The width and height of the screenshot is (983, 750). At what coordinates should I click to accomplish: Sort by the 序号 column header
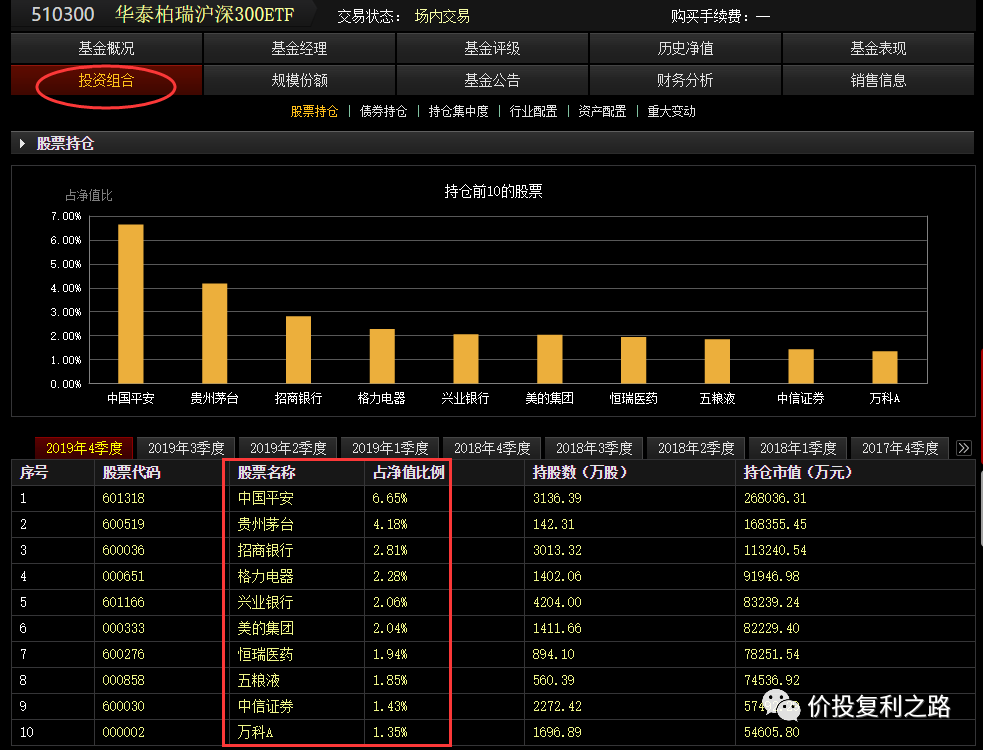(x=34, y=472)
